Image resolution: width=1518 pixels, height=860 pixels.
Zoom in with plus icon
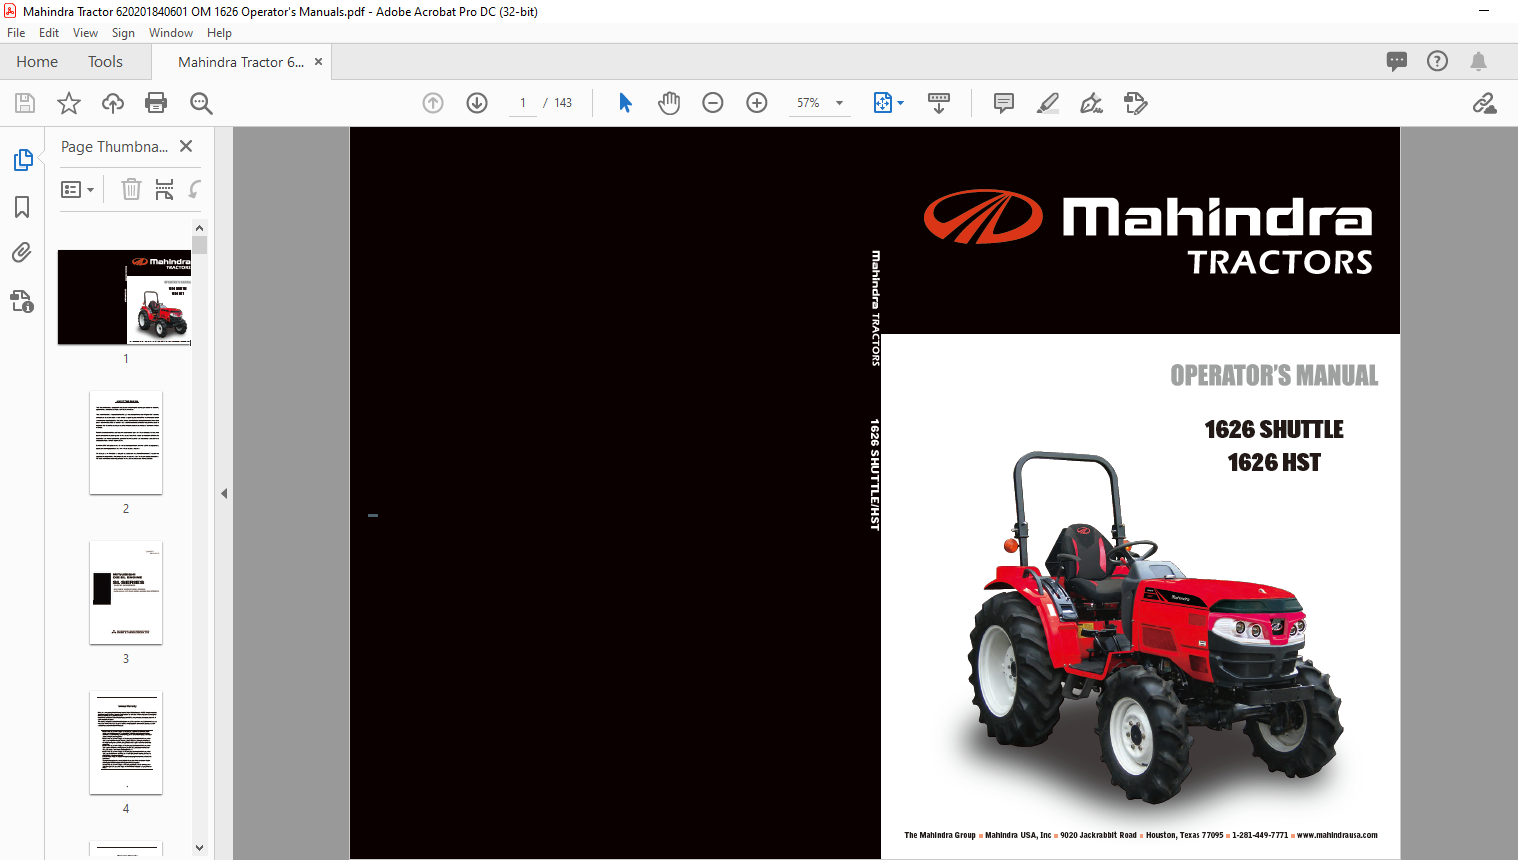click(x=757, y=103)
